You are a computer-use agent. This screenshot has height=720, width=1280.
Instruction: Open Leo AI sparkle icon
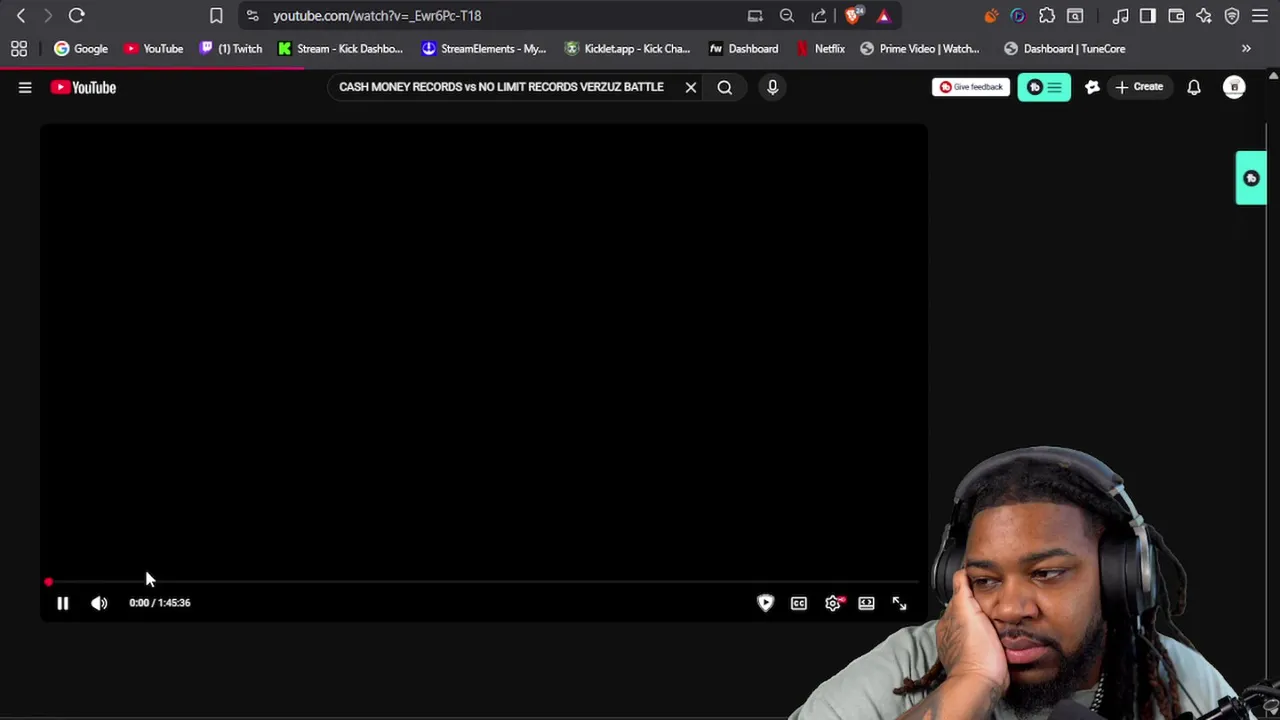point(1204,16)
